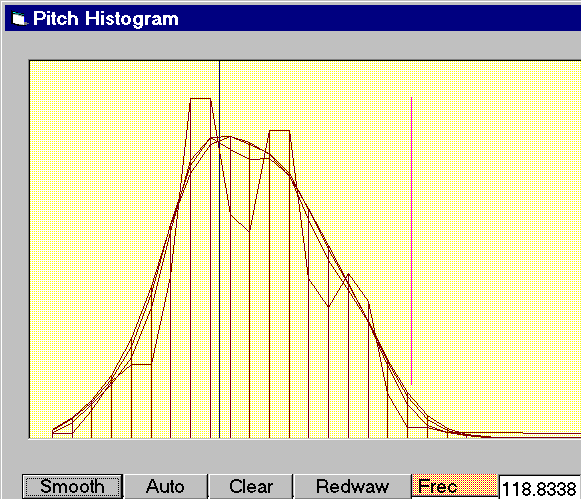Click the small peak on the right shoulder
Viewport: 581px width, 499px height.
348,274
